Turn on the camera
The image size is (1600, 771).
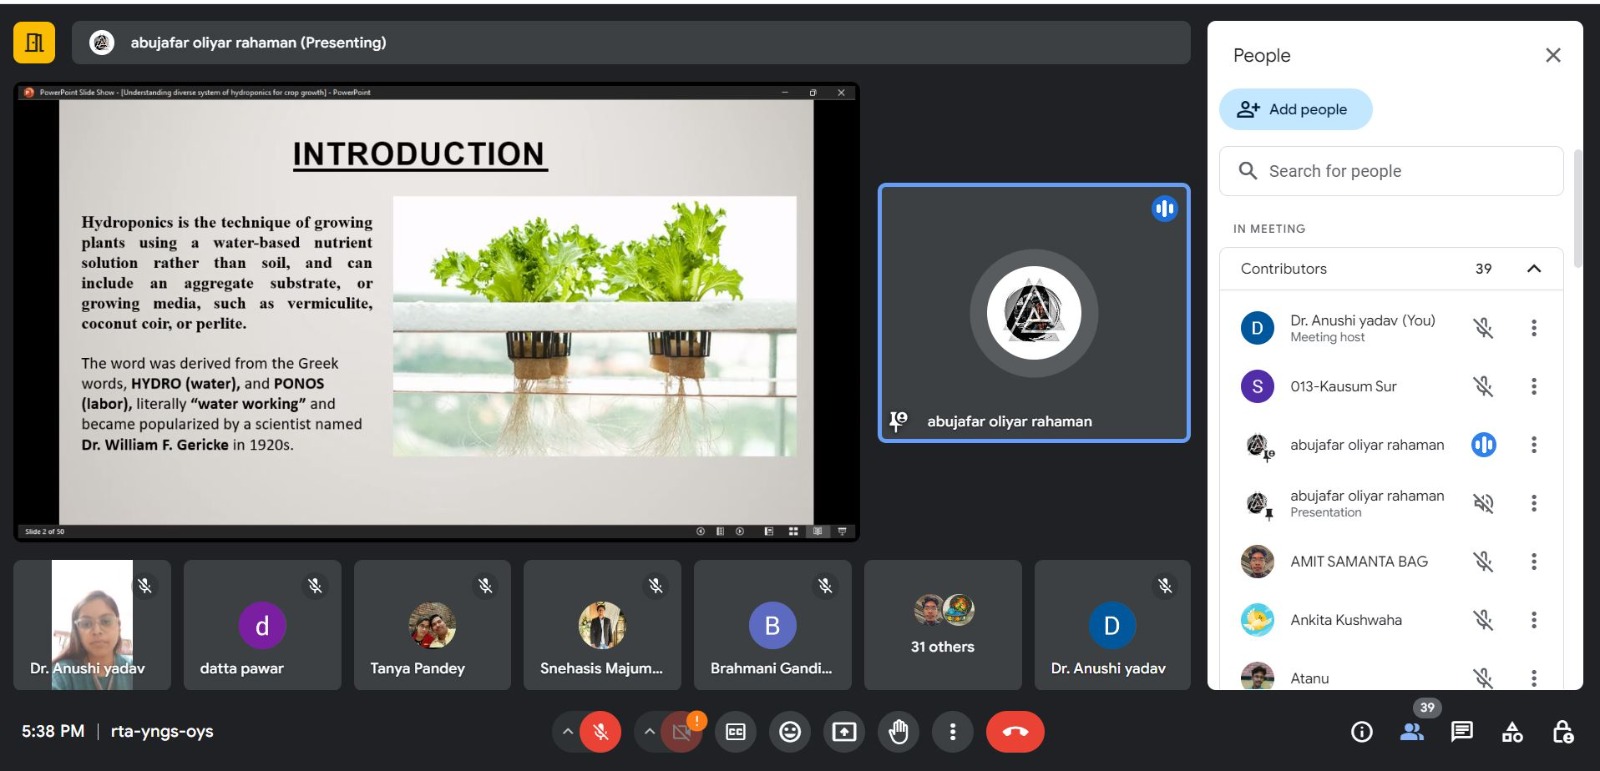point(682,732)
